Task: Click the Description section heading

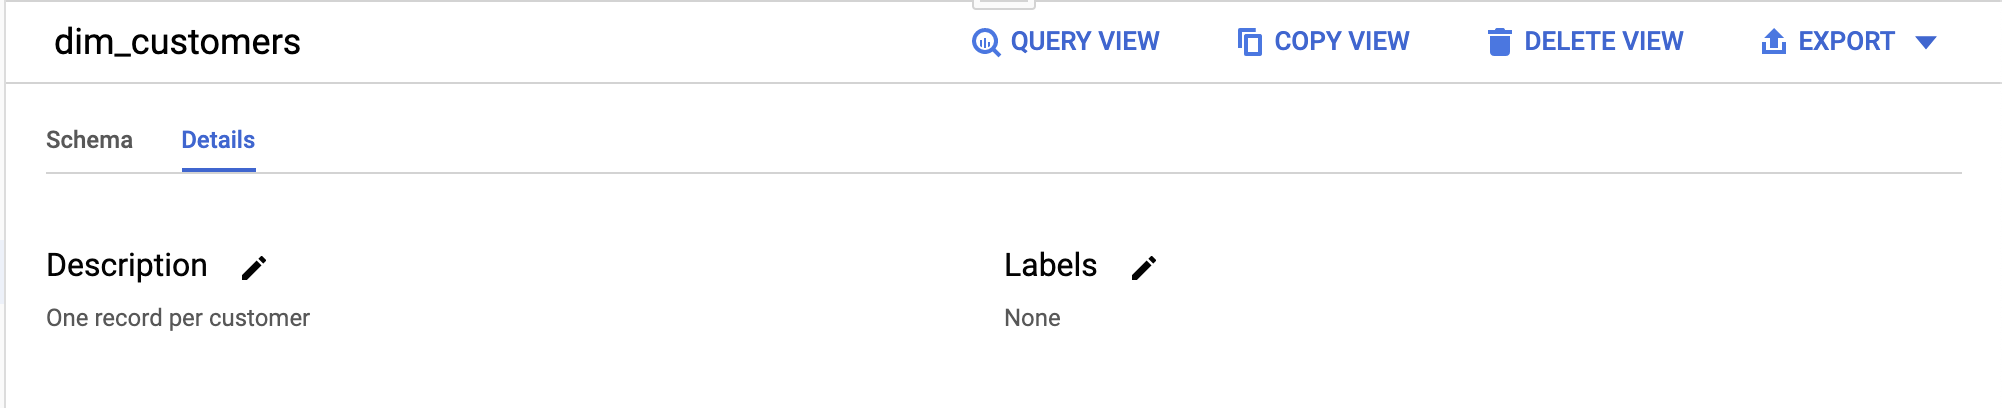Action: coord(127,265)
